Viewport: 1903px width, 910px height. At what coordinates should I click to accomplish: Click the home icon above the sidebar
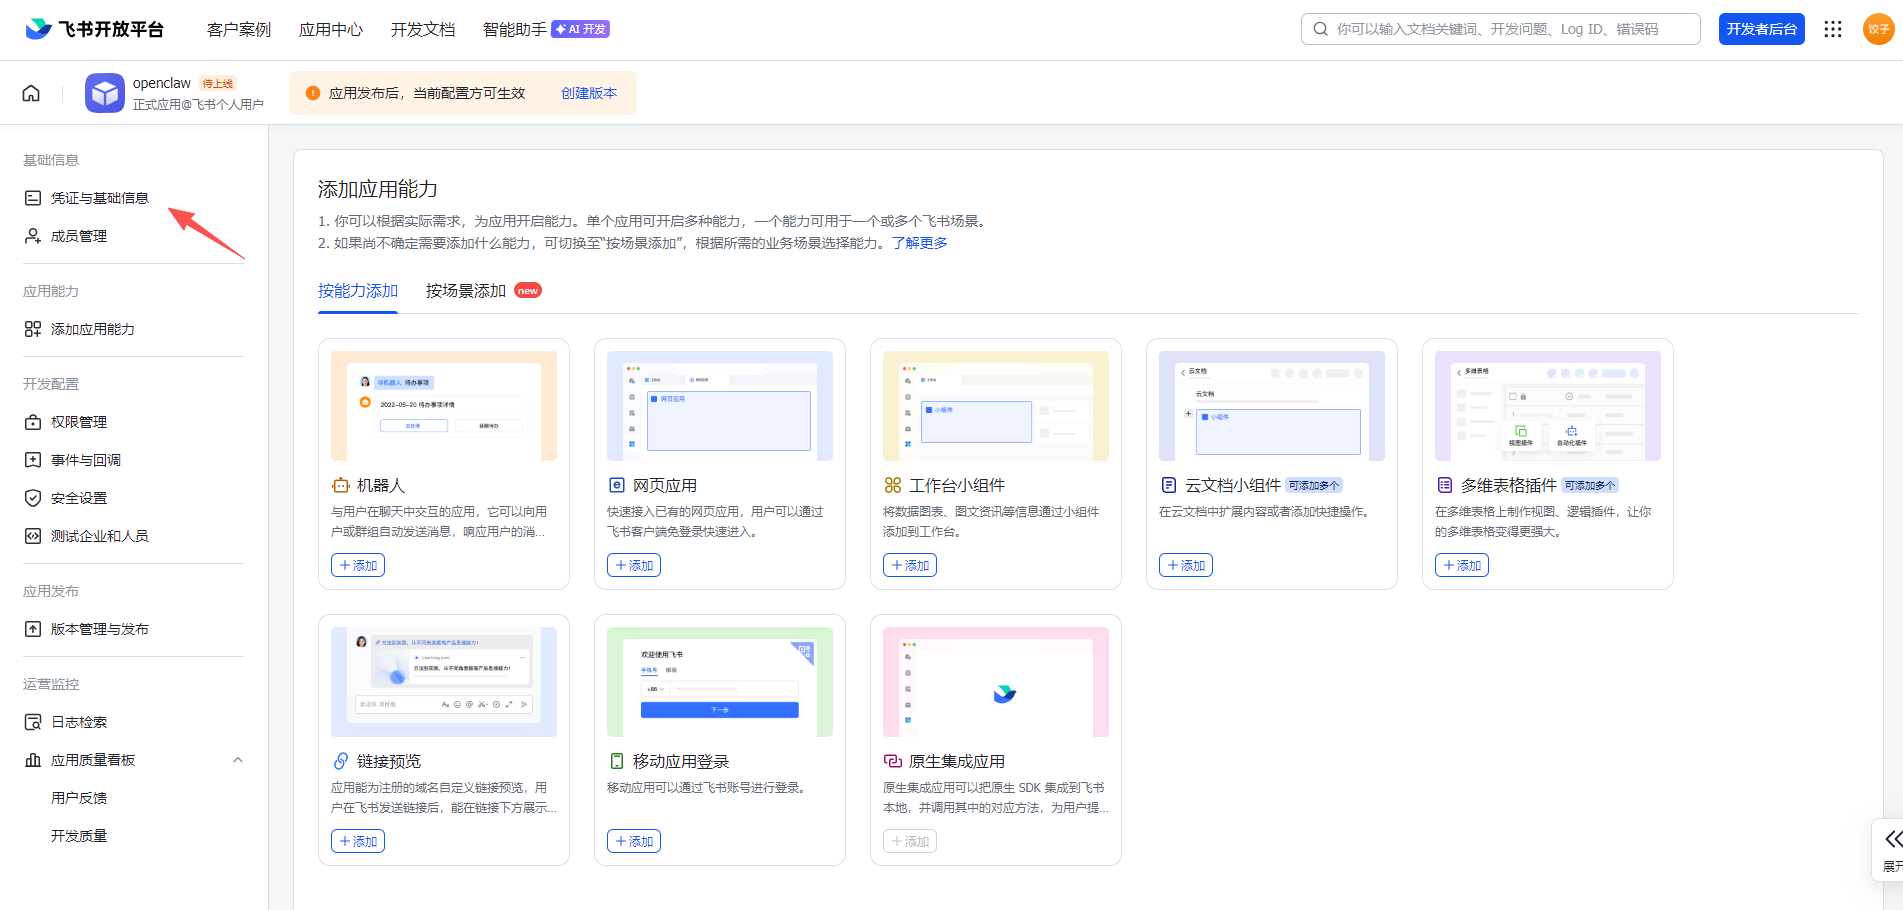30,92
